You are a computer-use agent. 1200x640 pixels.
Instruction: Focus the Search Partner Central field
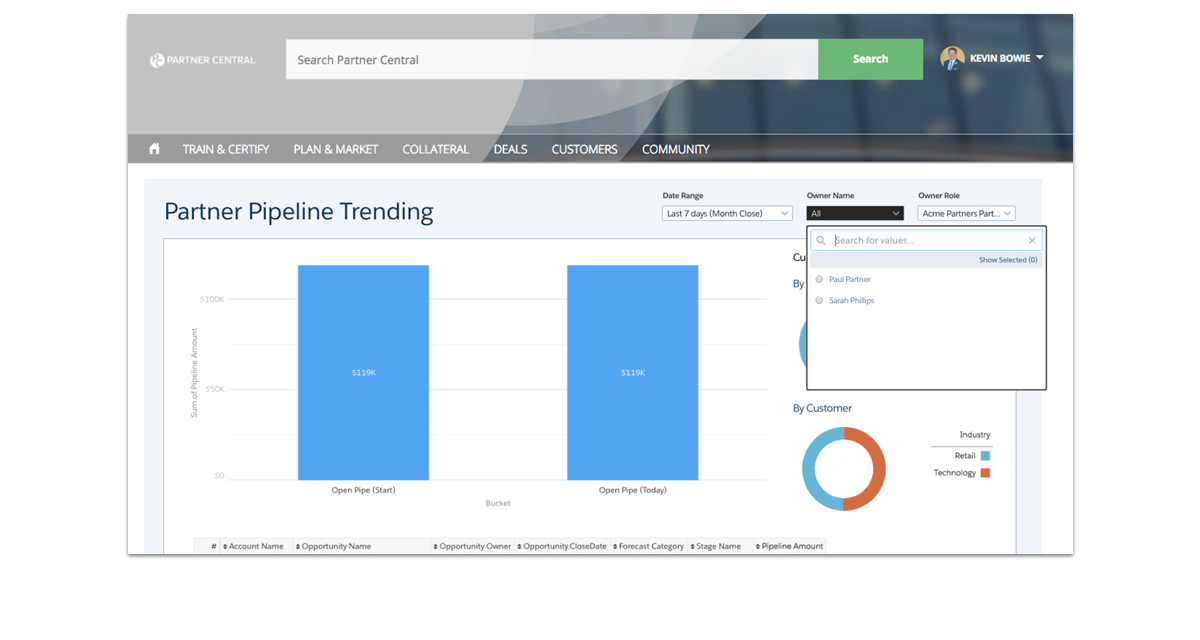551,60
